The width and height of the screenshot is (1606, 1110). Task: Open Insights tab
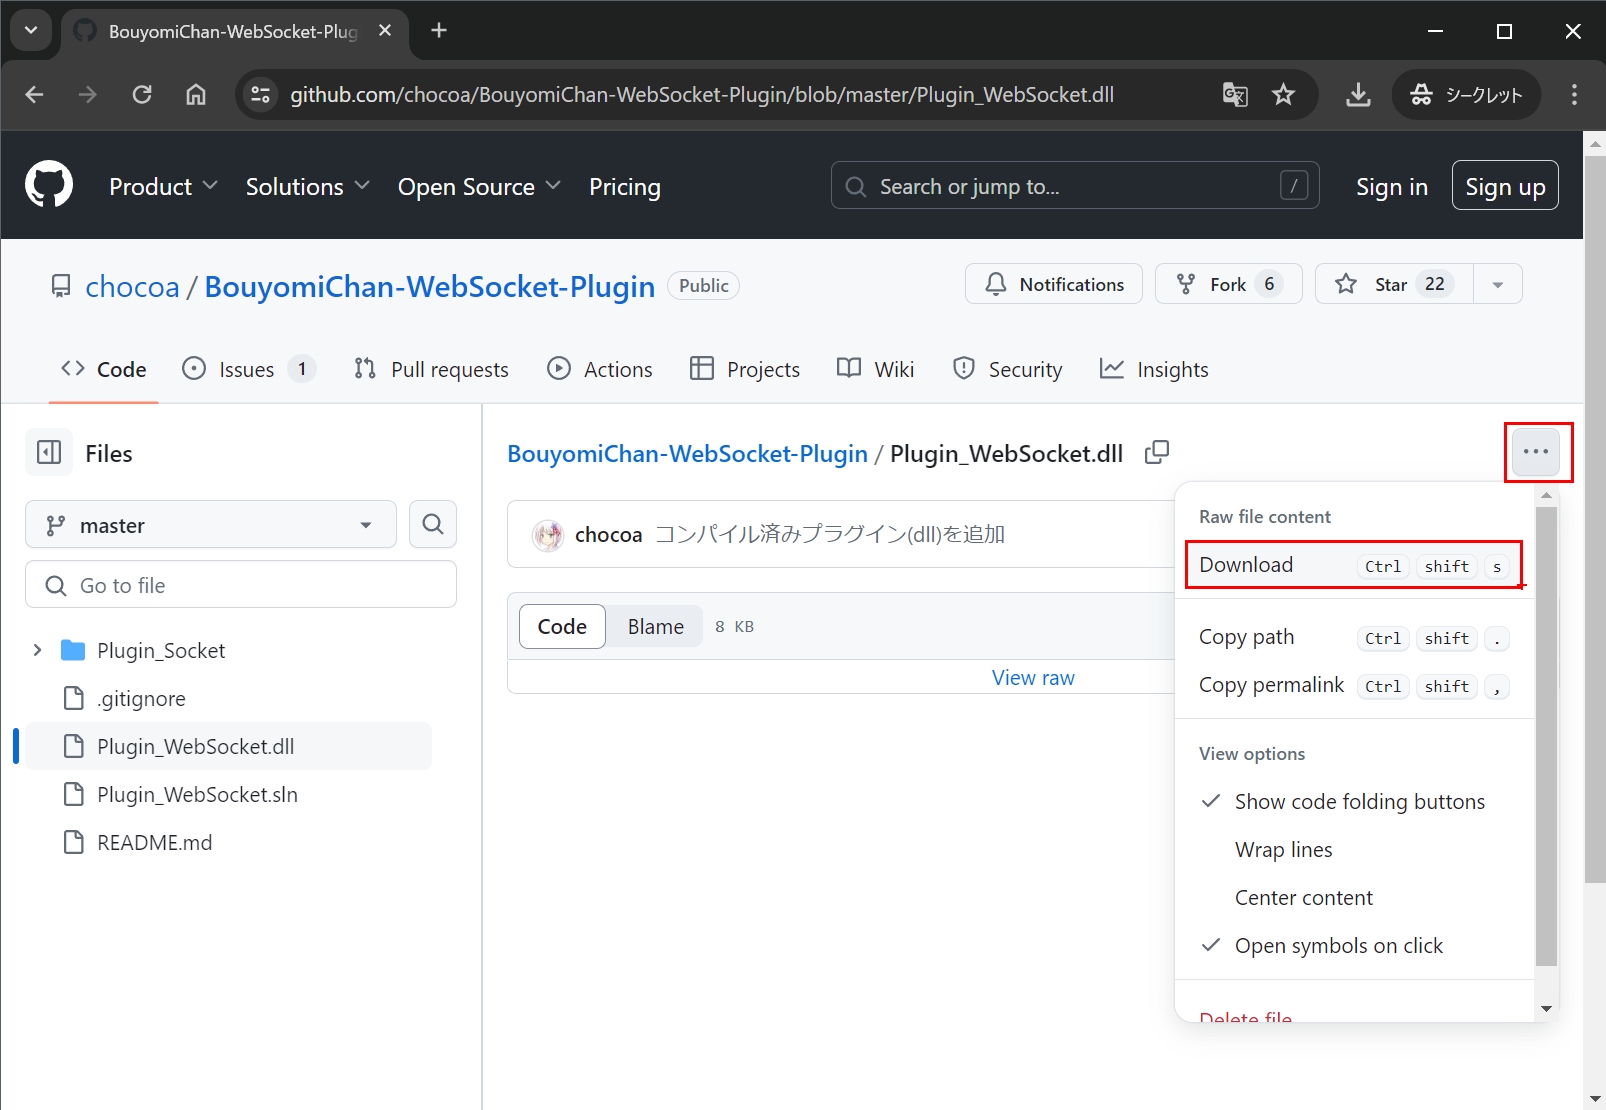1154,369
